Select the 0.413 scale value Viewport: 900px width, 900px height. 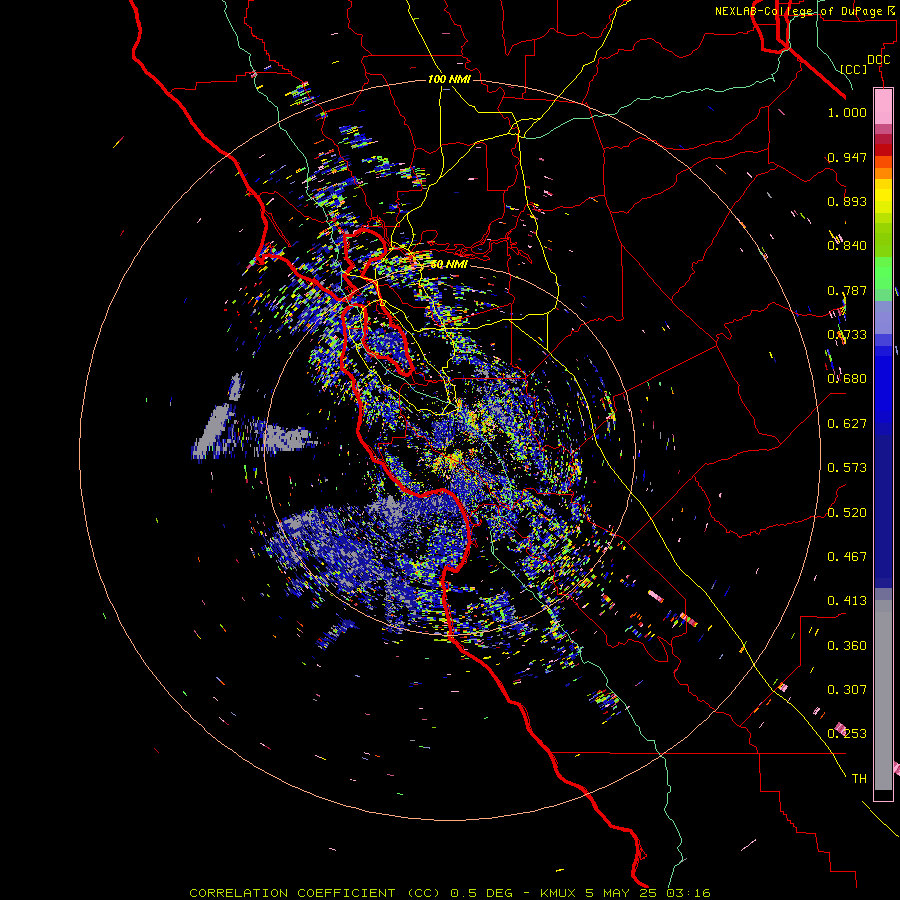(847, 601)
